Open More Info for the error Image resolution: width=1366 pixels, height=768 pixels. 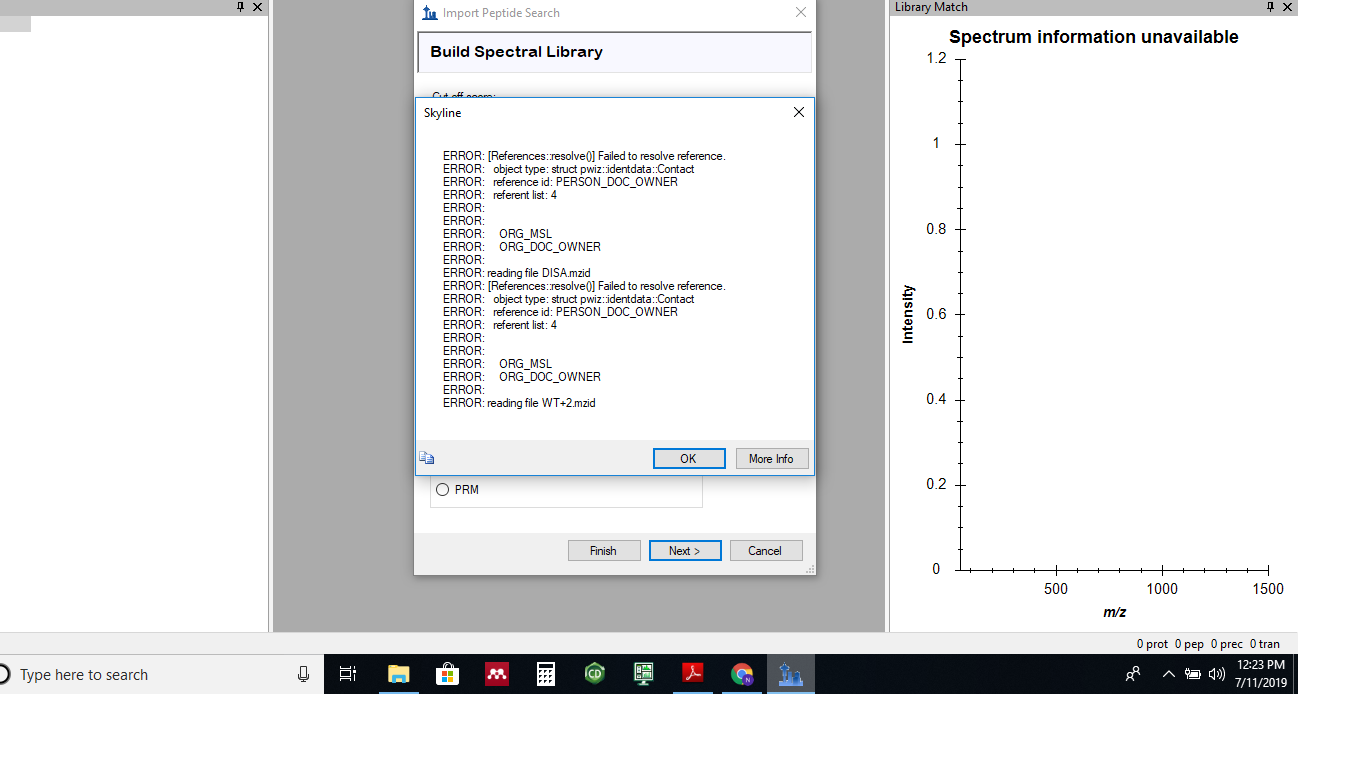pos(771,459)
